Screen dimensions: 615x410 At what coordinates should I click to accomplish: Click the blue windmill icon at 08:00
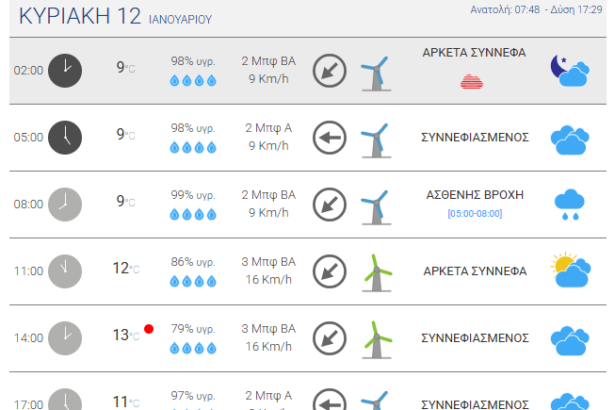pos(375,204)
